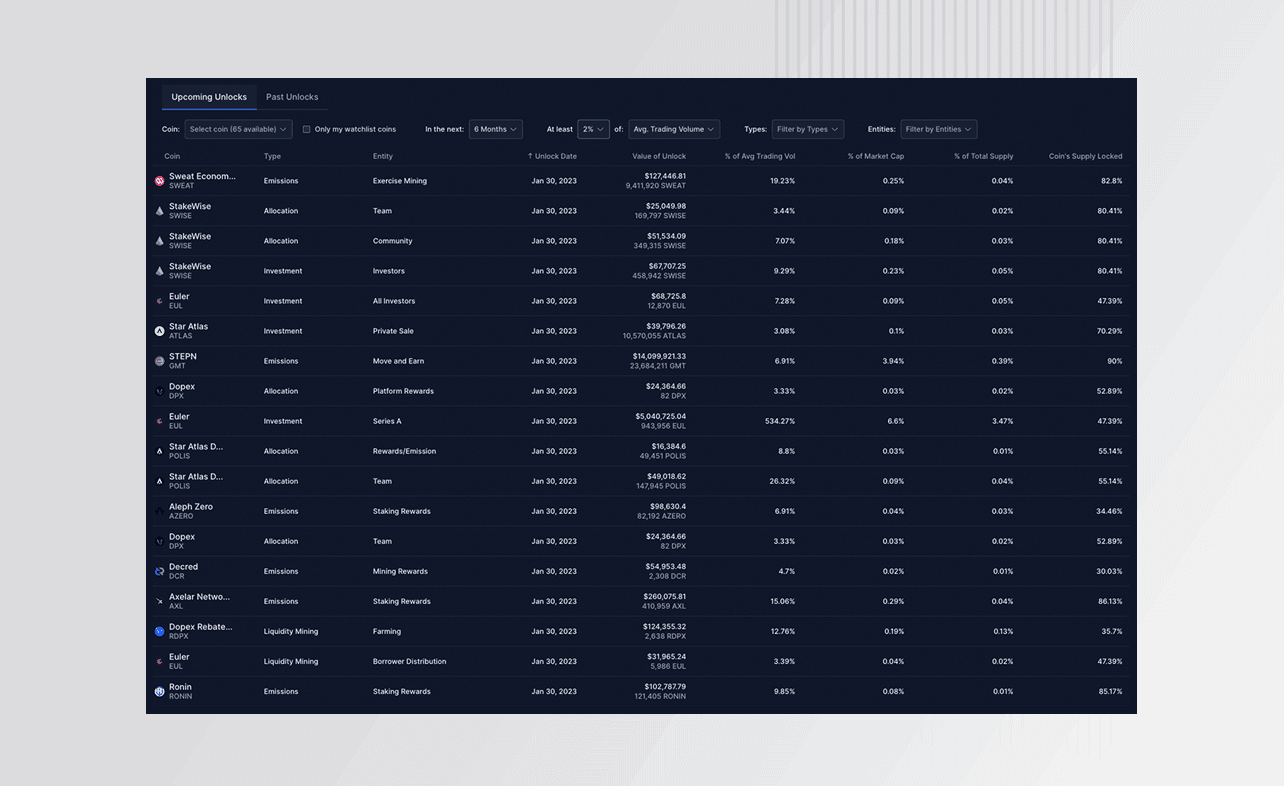
Task: Open the STEPN coin name link
Action: point(183,356)
